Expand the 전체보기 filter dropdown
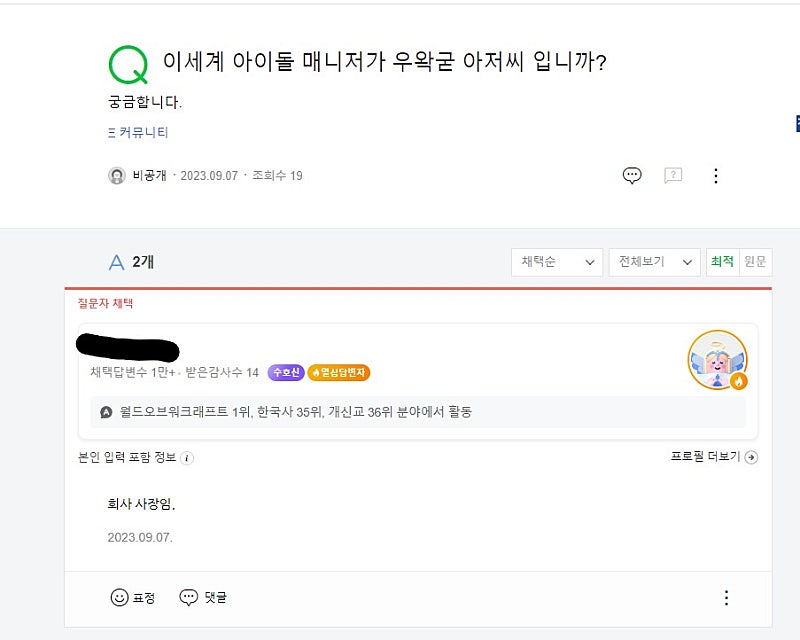800x640 pixels. 654,262
